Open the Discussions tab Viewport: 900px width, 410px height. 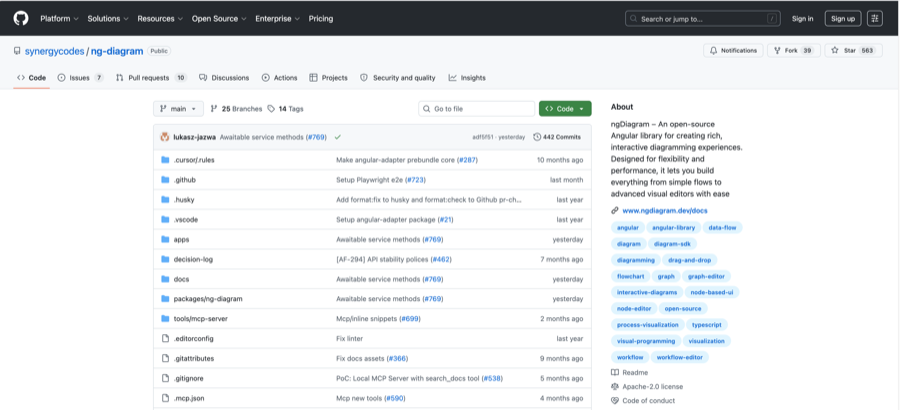224,78
